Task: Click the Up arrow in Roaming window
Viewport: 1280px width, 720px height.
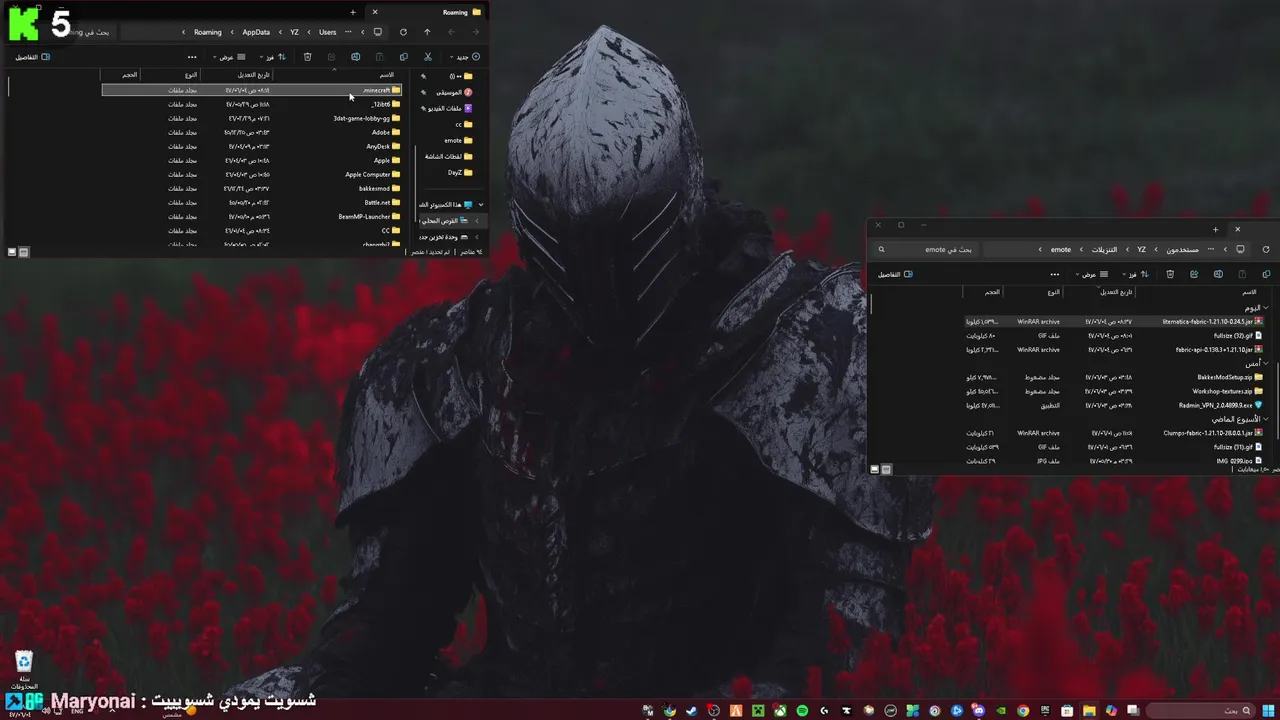Action: point(428,32)
